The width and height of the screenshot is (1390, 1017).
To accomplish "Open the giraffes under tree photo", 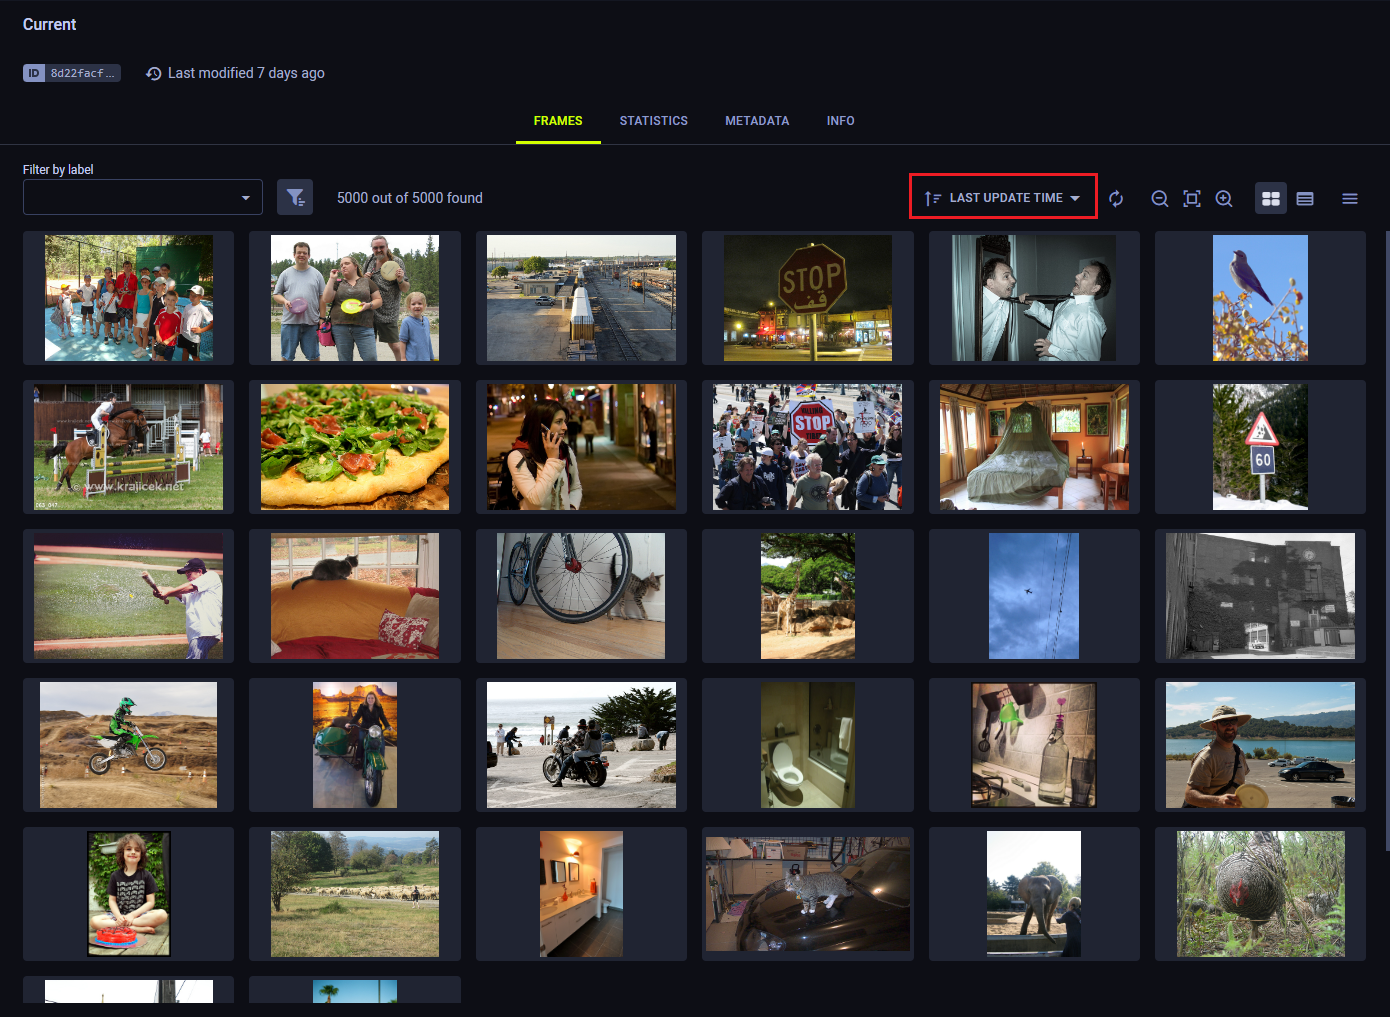I will coord(808,596).
